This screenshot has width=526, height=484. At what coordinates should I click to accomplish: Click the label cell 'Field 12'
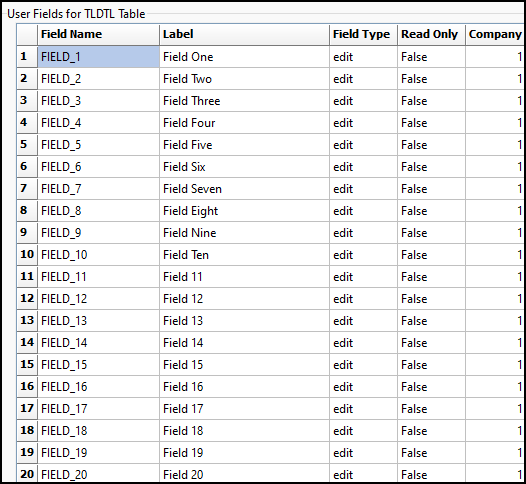(x=245, y=299)
